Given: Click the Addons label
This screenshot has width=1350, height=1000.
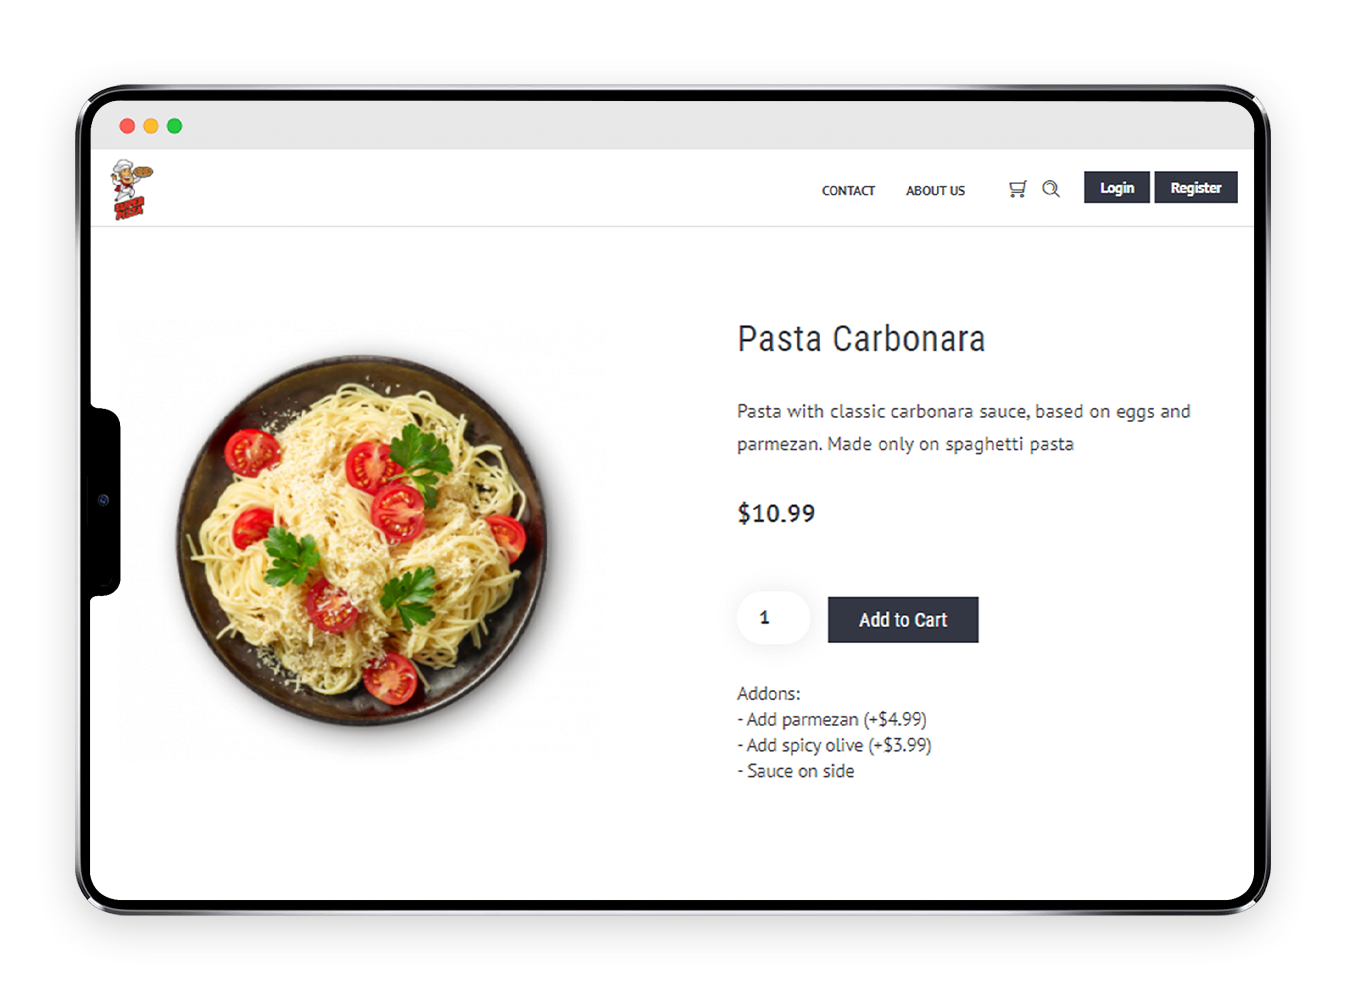Looking at the screenshot, I should [769, 693].
